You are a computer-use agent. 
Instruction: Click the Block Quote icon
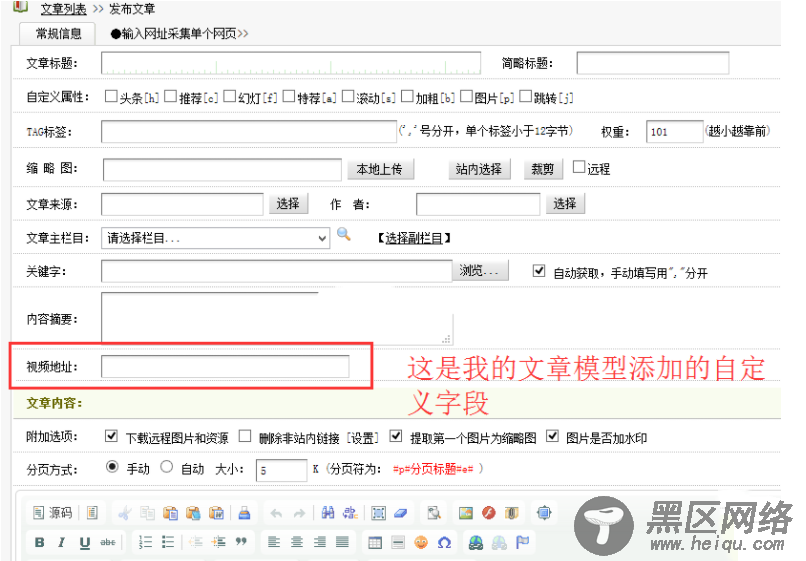(x=241, y=541)
